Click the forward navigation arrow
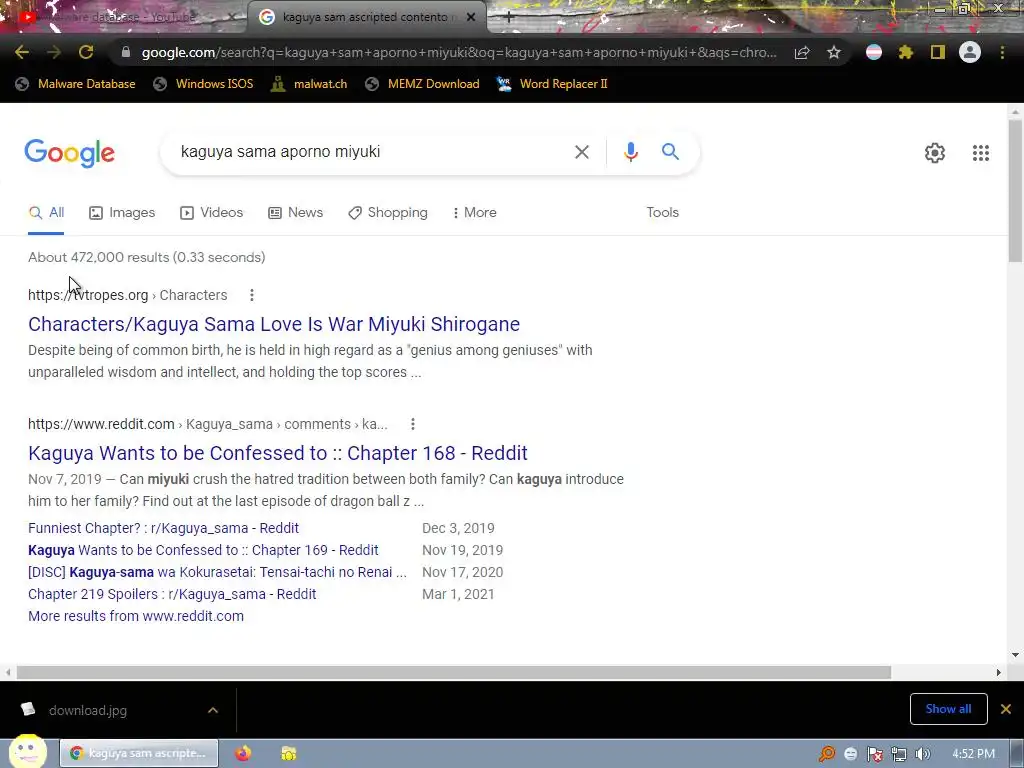Screen dimensions: 1024x768 point(54,52)
